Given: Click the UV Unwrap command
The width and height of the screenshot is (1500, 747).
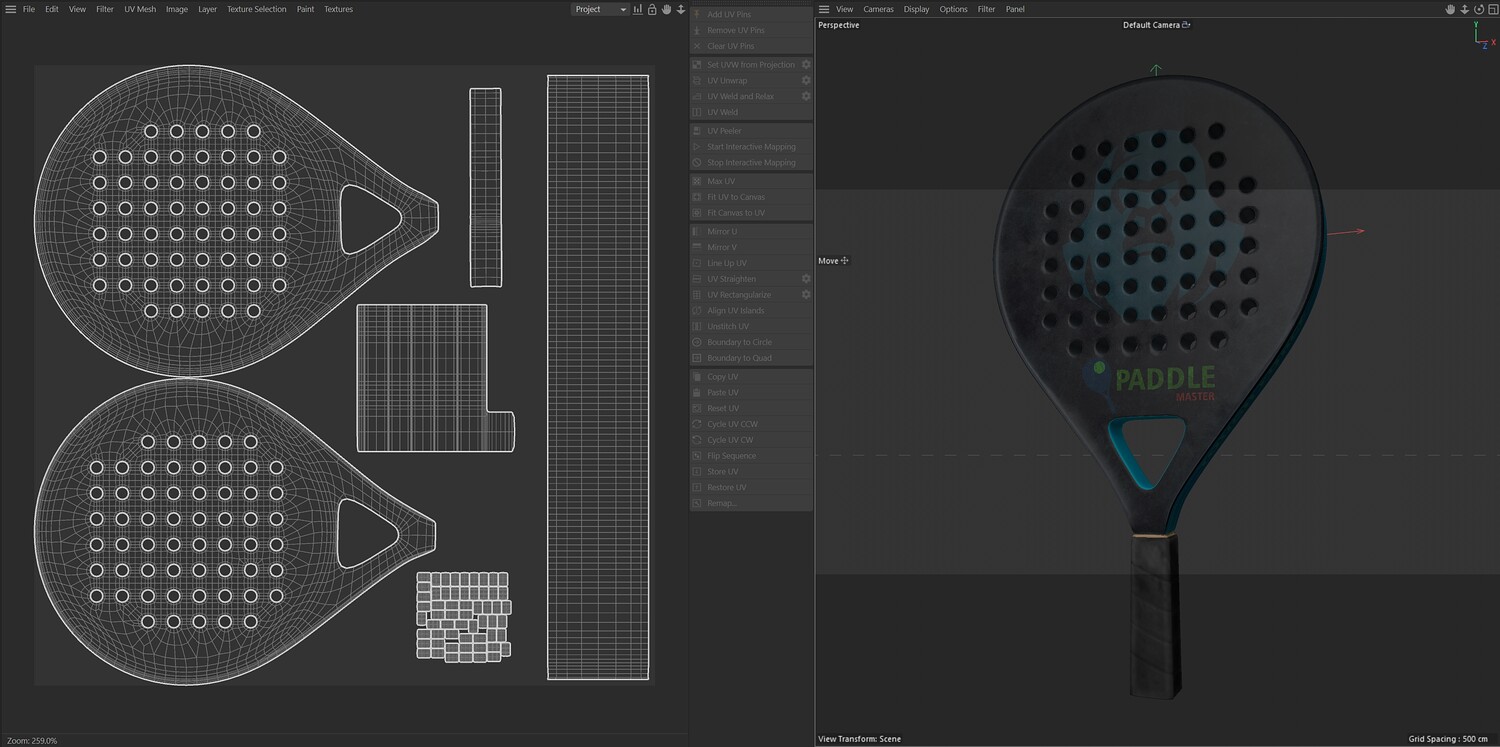Looking at the screenshot, I should coord(744,80).
